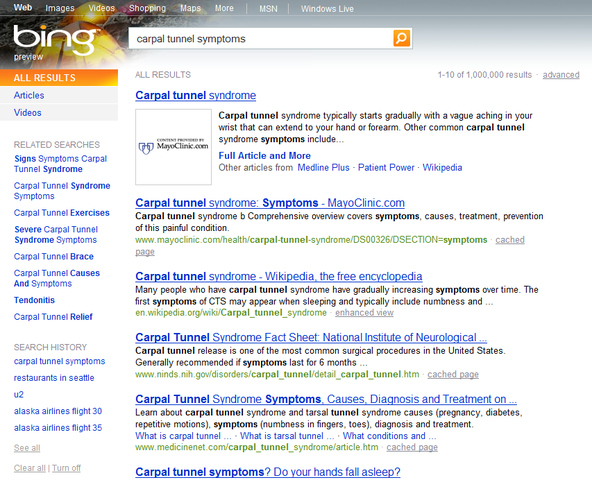
Task: Open National Institute of Neurological Fact Sheet
Action: click(x=311, y=337)
